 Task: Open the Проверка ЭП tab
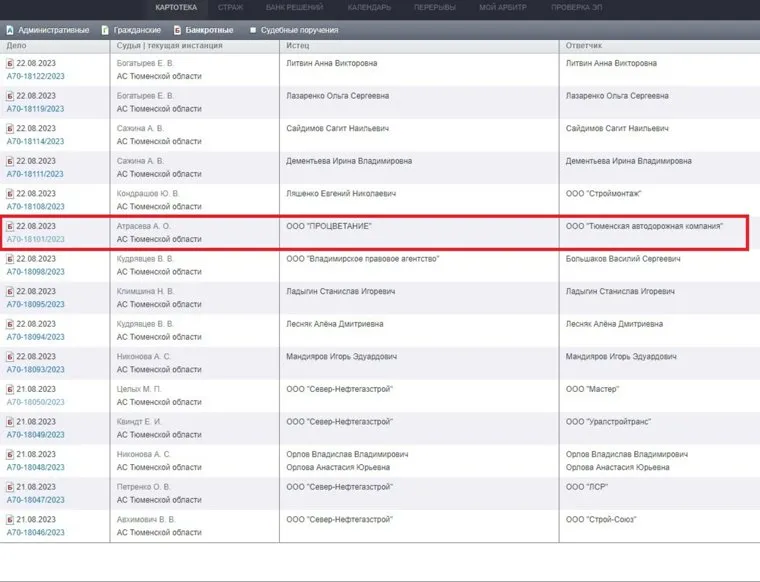[578, 8]
